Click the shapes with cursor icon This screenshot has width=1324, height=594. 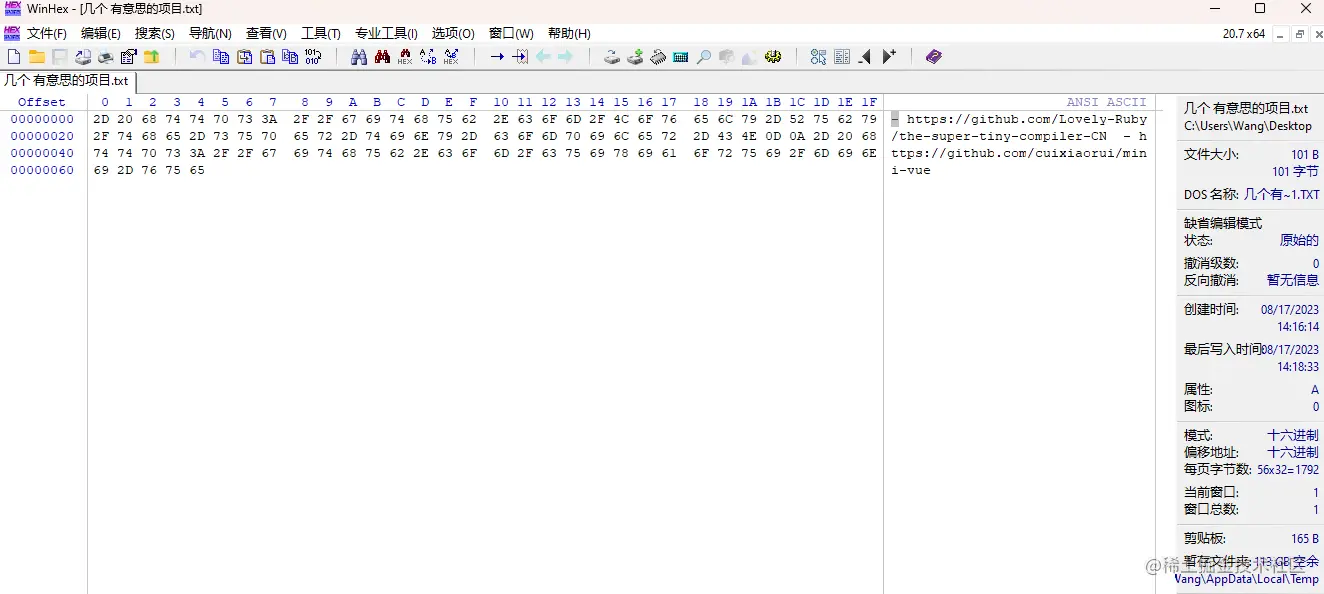click(x=819, y=57)
